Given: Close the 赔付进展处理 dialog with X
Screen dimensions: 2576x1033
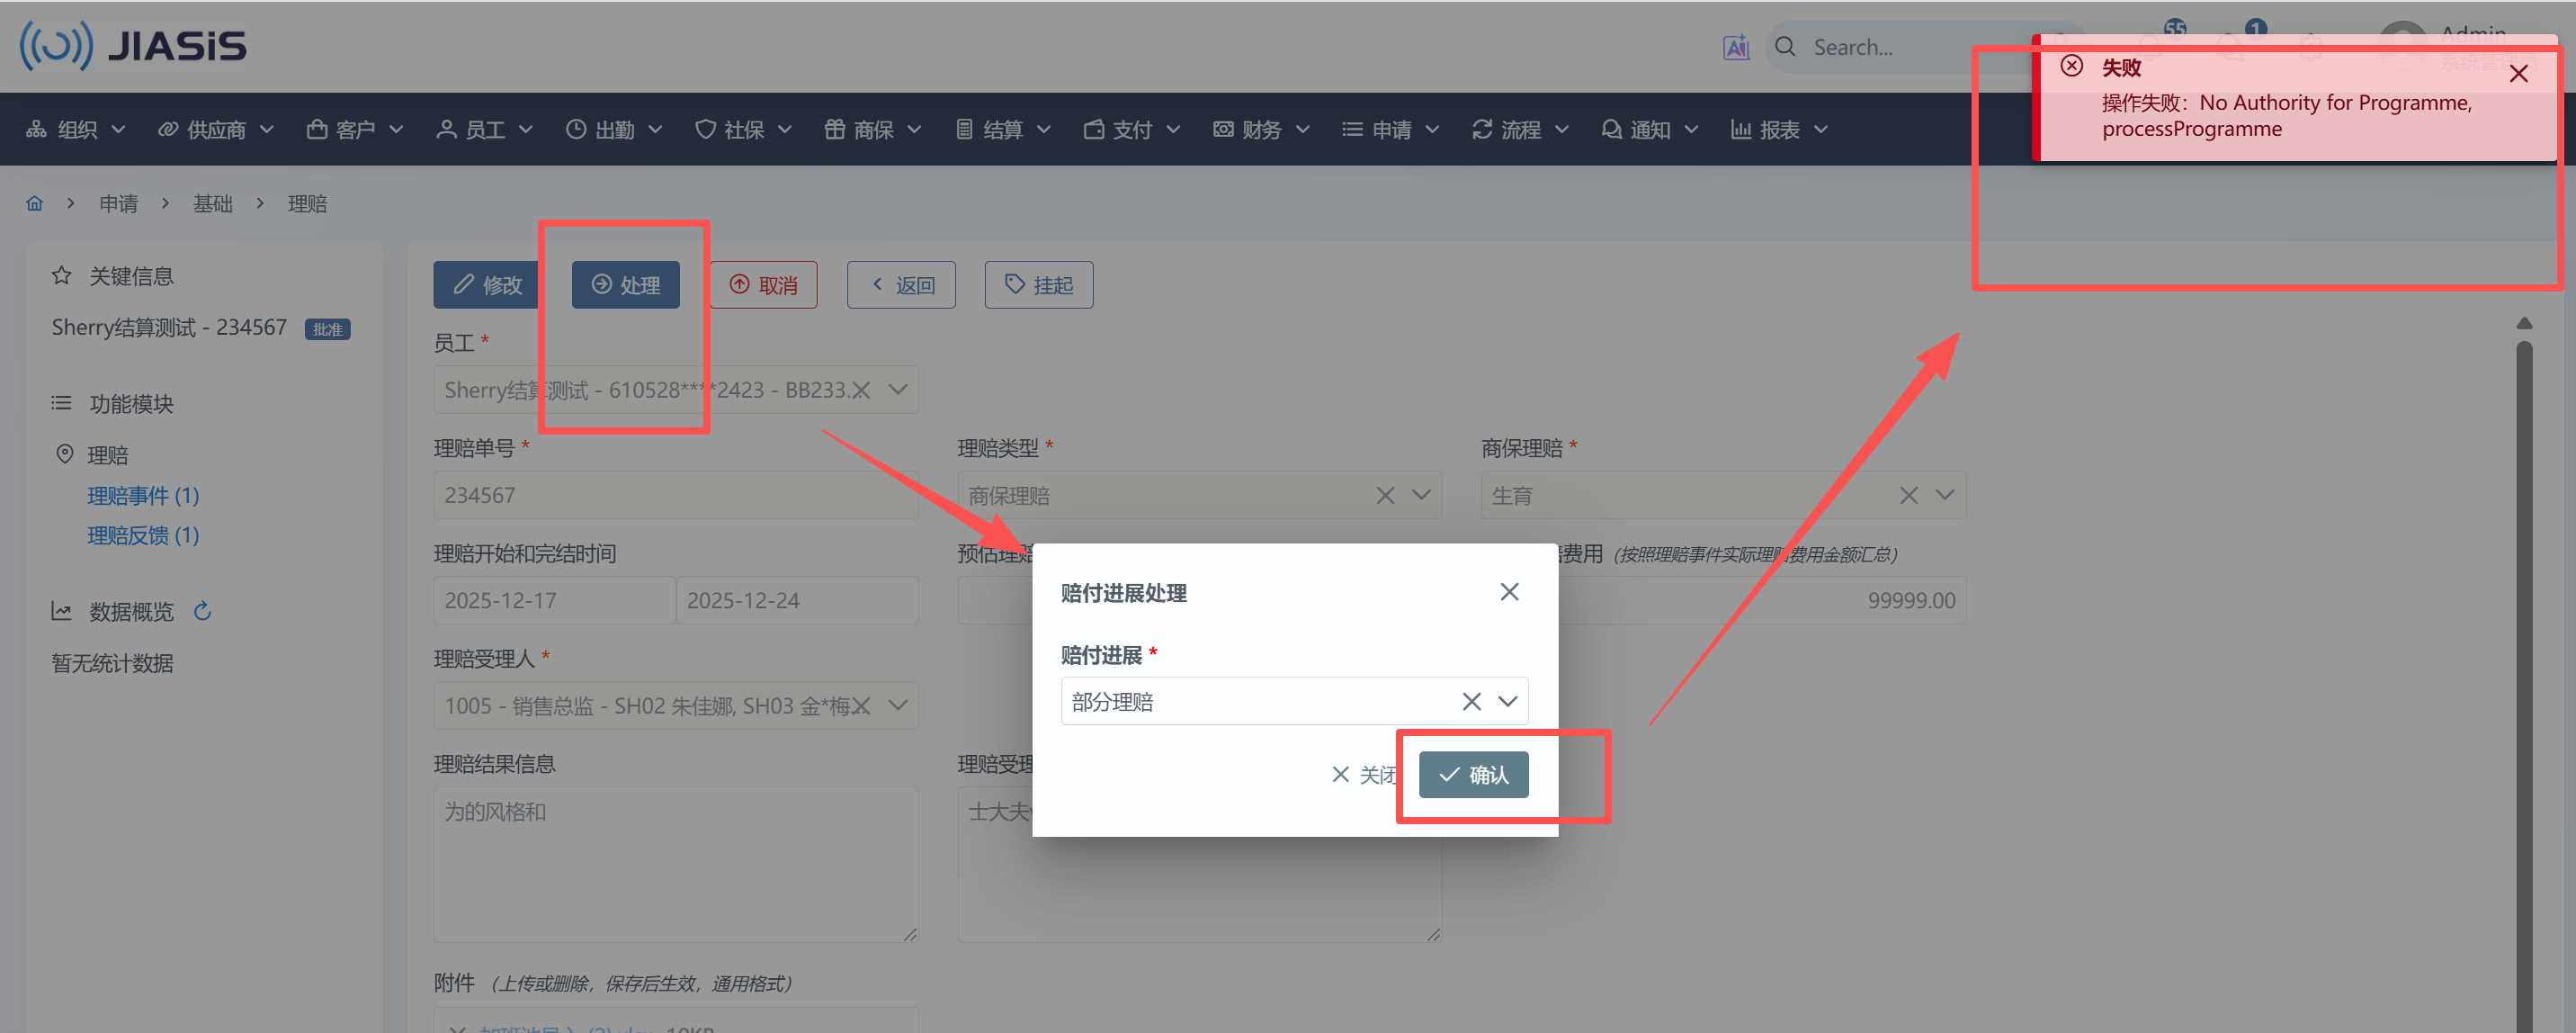Looking at the screenshot, I should tap(1509, 592).
